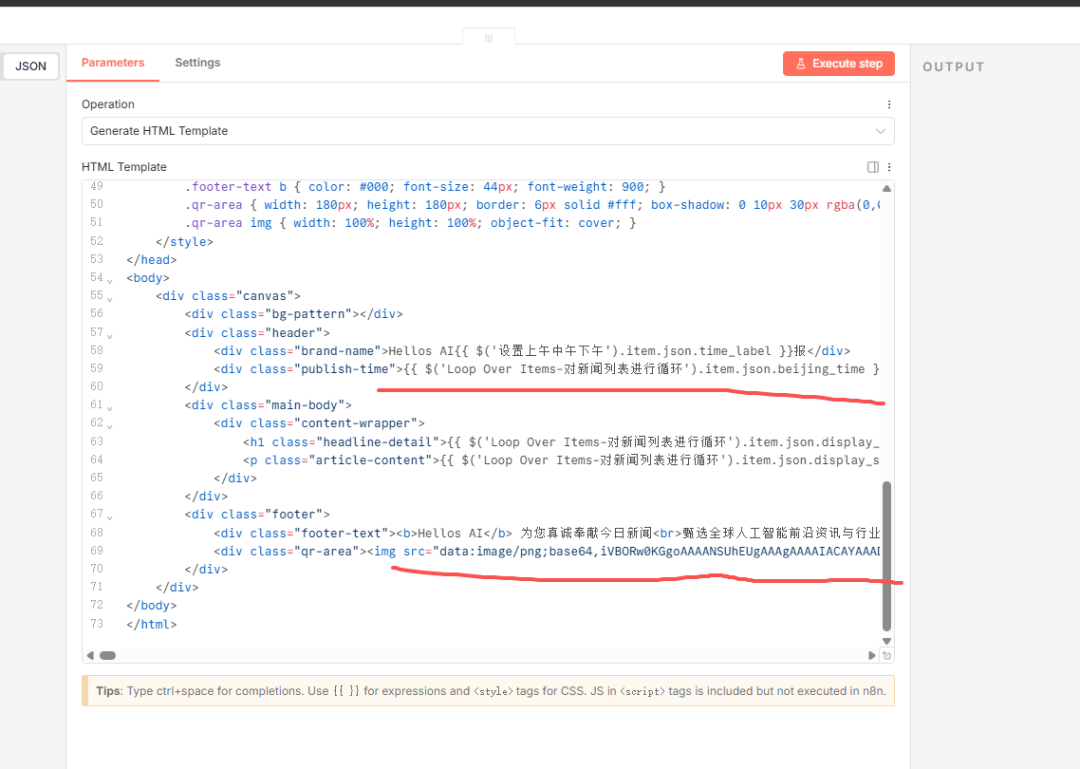Click the editor scroll-down arrow
The image size is (1080, 769).
pyautogui.click(x=886, y=641)
